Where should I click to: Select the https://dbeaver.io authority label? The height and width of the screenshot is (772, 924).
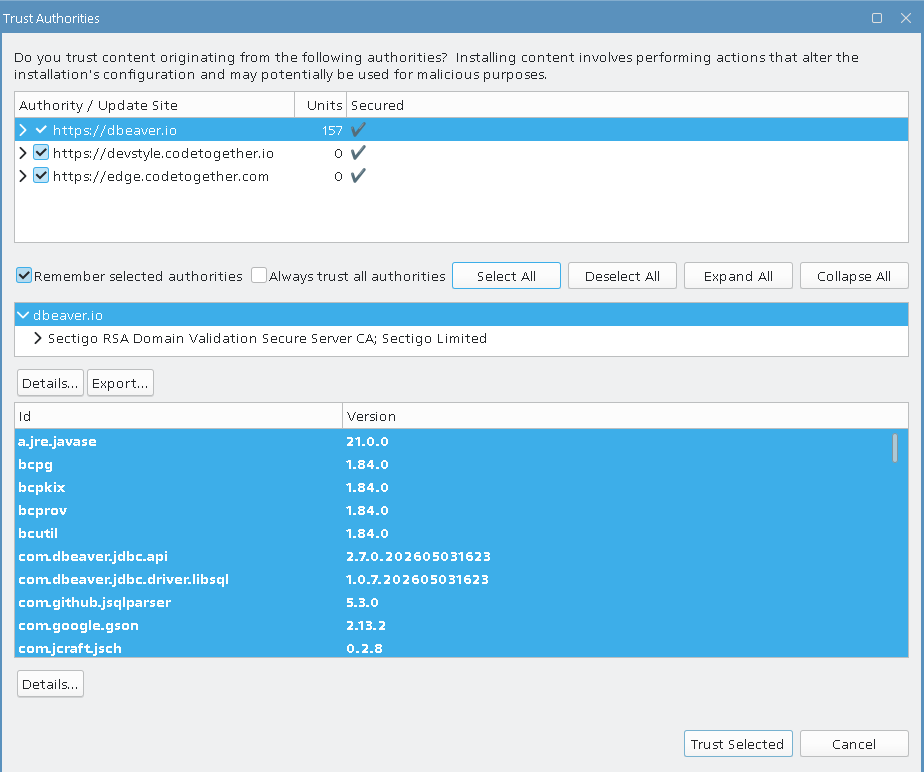[x=115, y=130]
